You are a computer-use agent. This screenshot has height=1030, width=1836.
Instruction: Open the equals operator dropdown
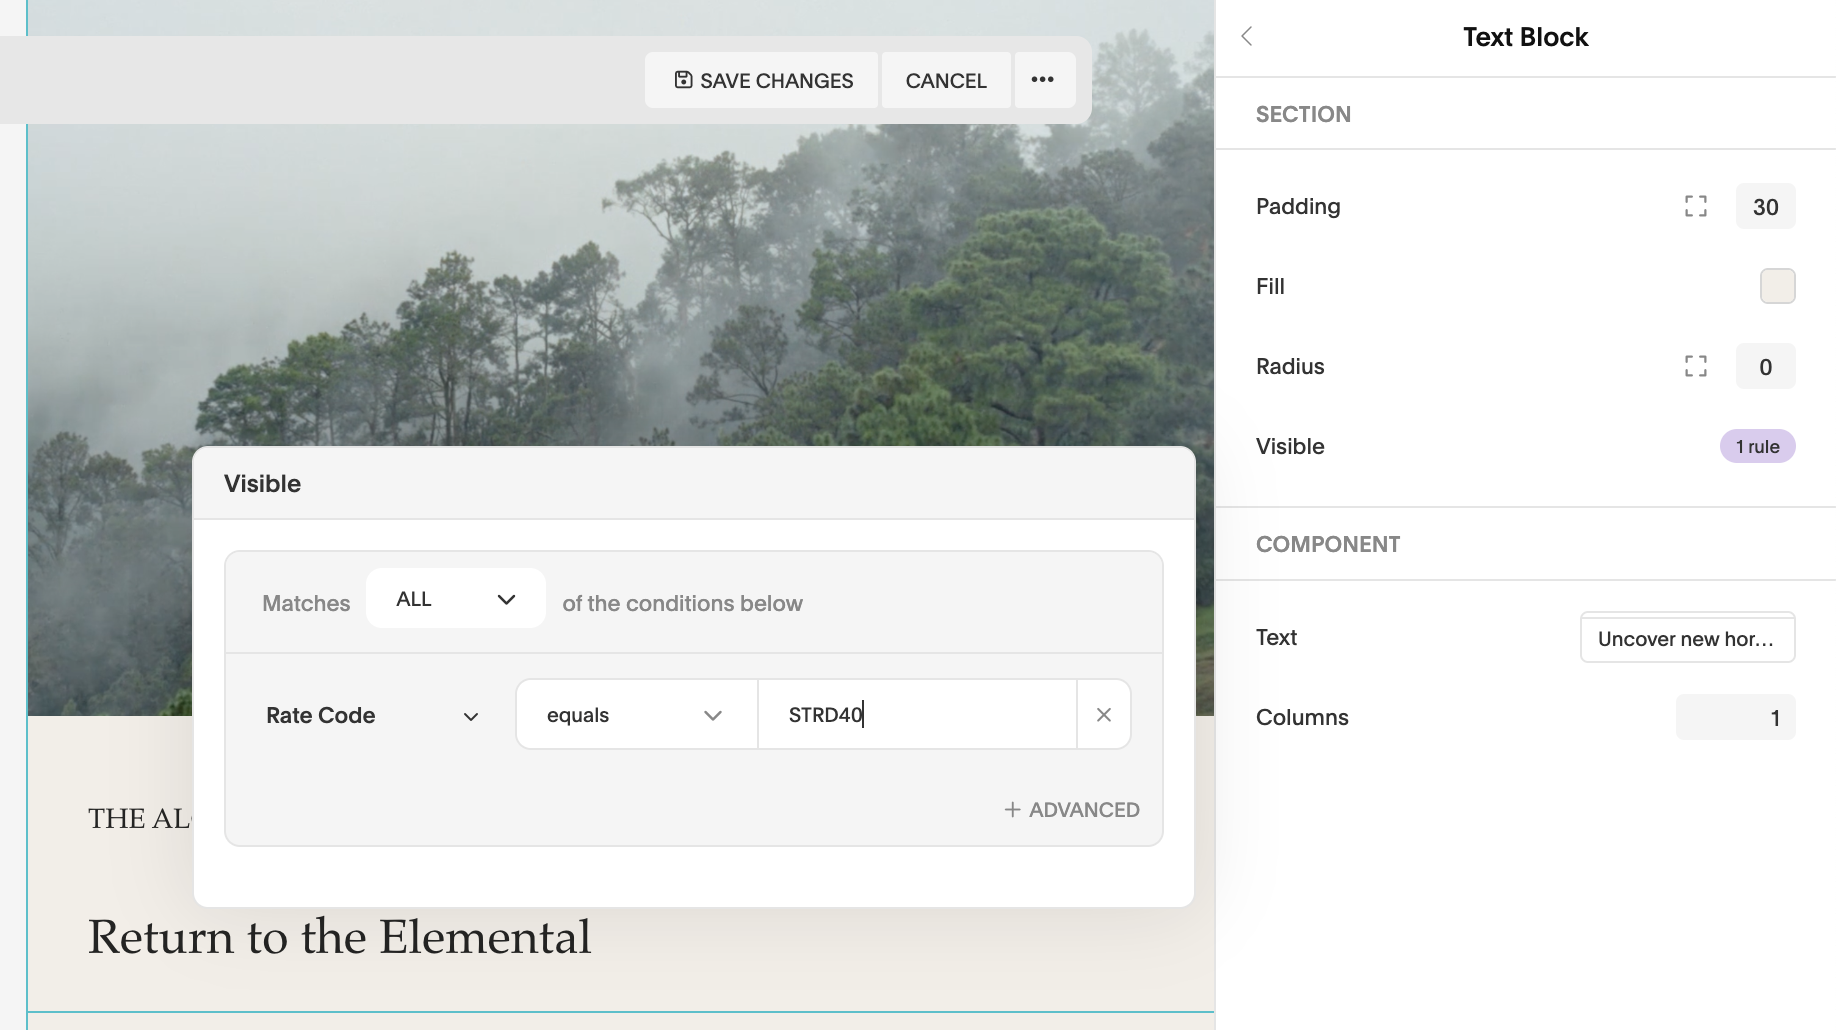[x=634, y=714]
